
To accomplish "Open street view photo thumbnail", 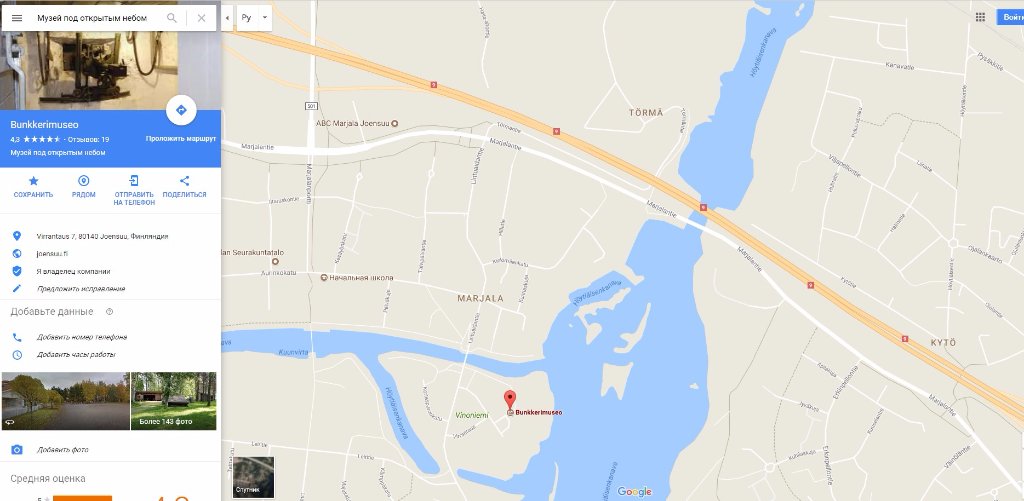I will (x=65, y=401).
